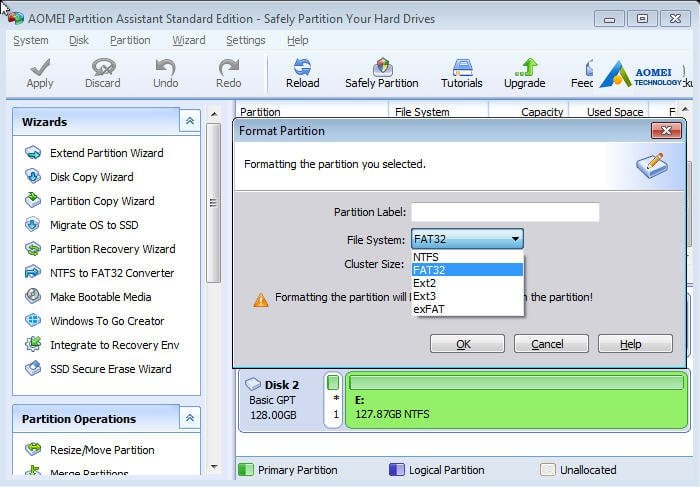Click the File System column header
Screen dimensions: 700x487
(x=438, y=111)
